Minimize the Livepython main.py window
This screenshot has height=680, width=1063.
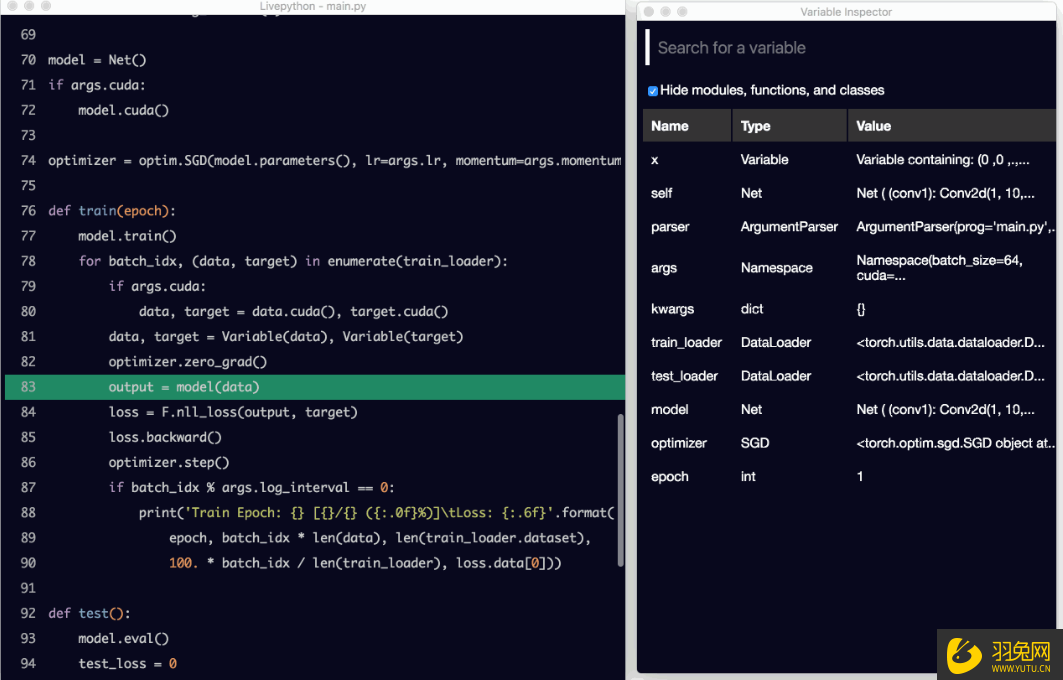[x=29, y=6]
